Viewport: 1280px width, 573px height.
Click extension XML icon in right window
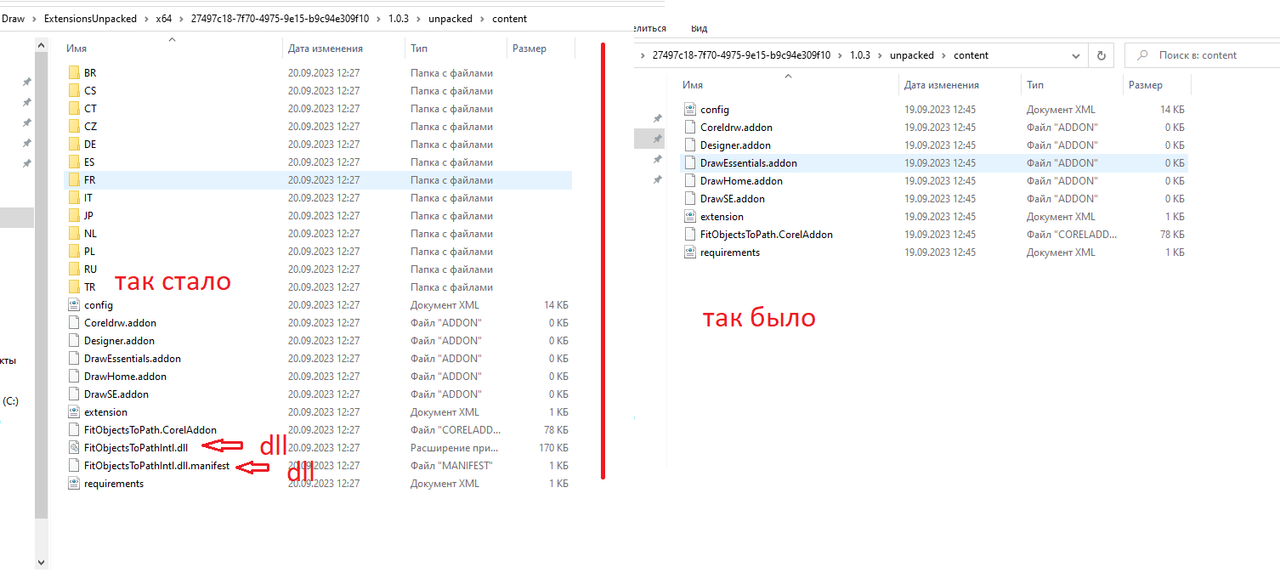pyautogui.click(x=690, y=217)
